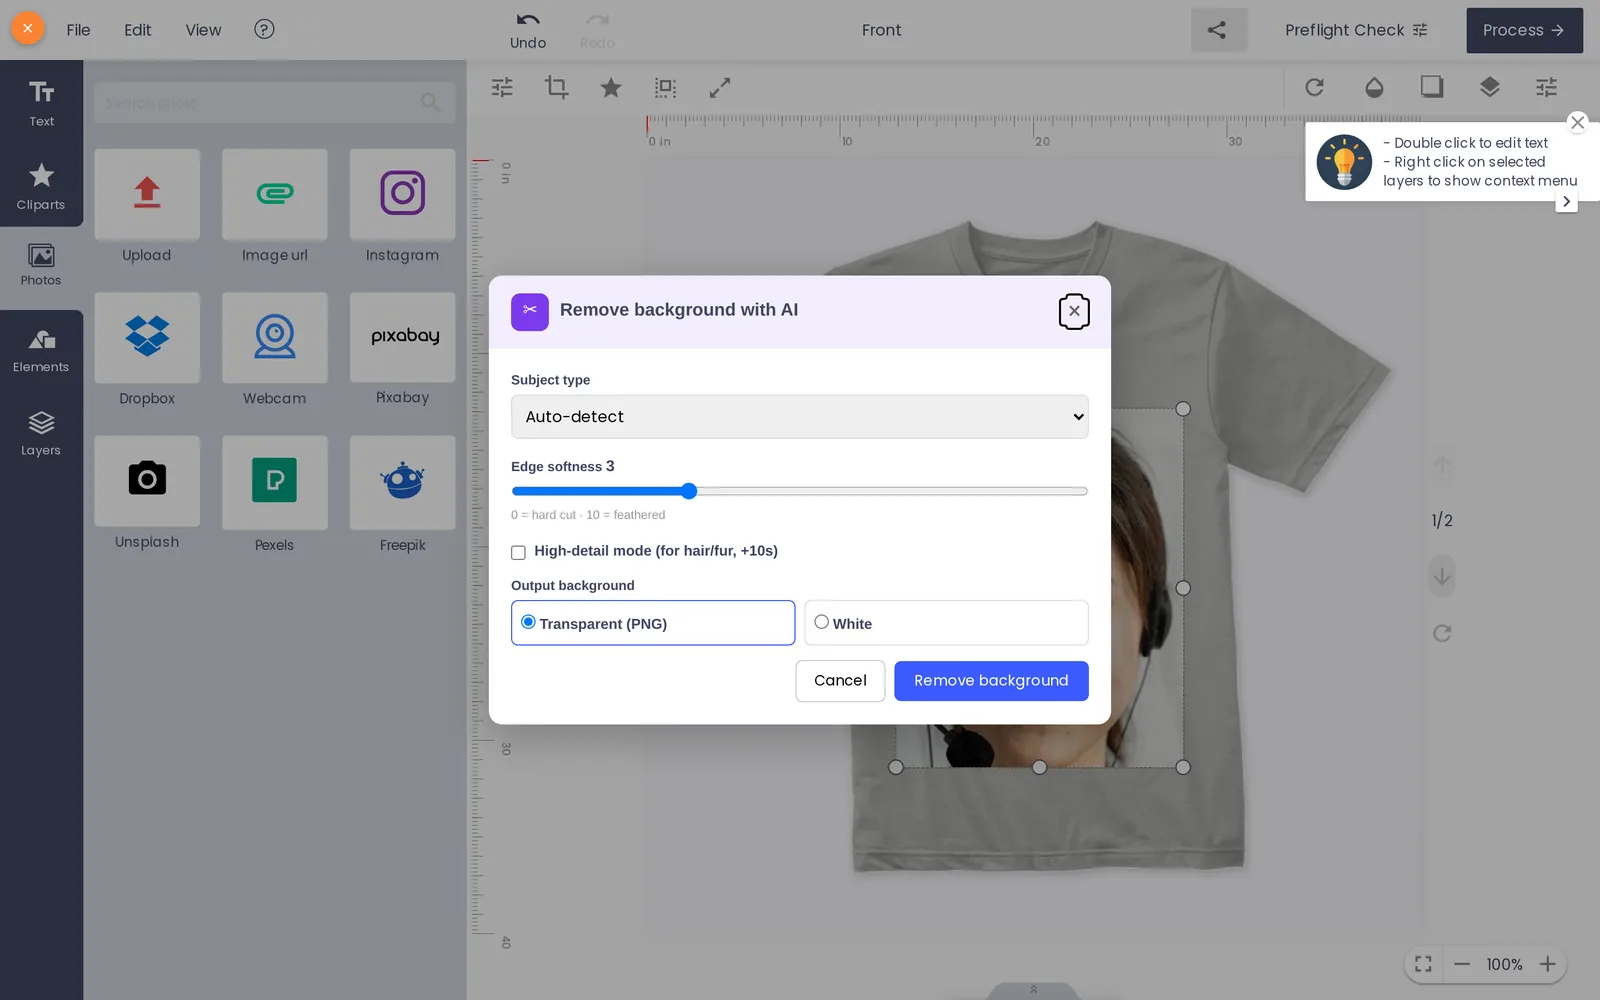The height and width of the screenshot is (1000, 1600).
Task: Close the Remove background dialog
Action: point(1074,311)
